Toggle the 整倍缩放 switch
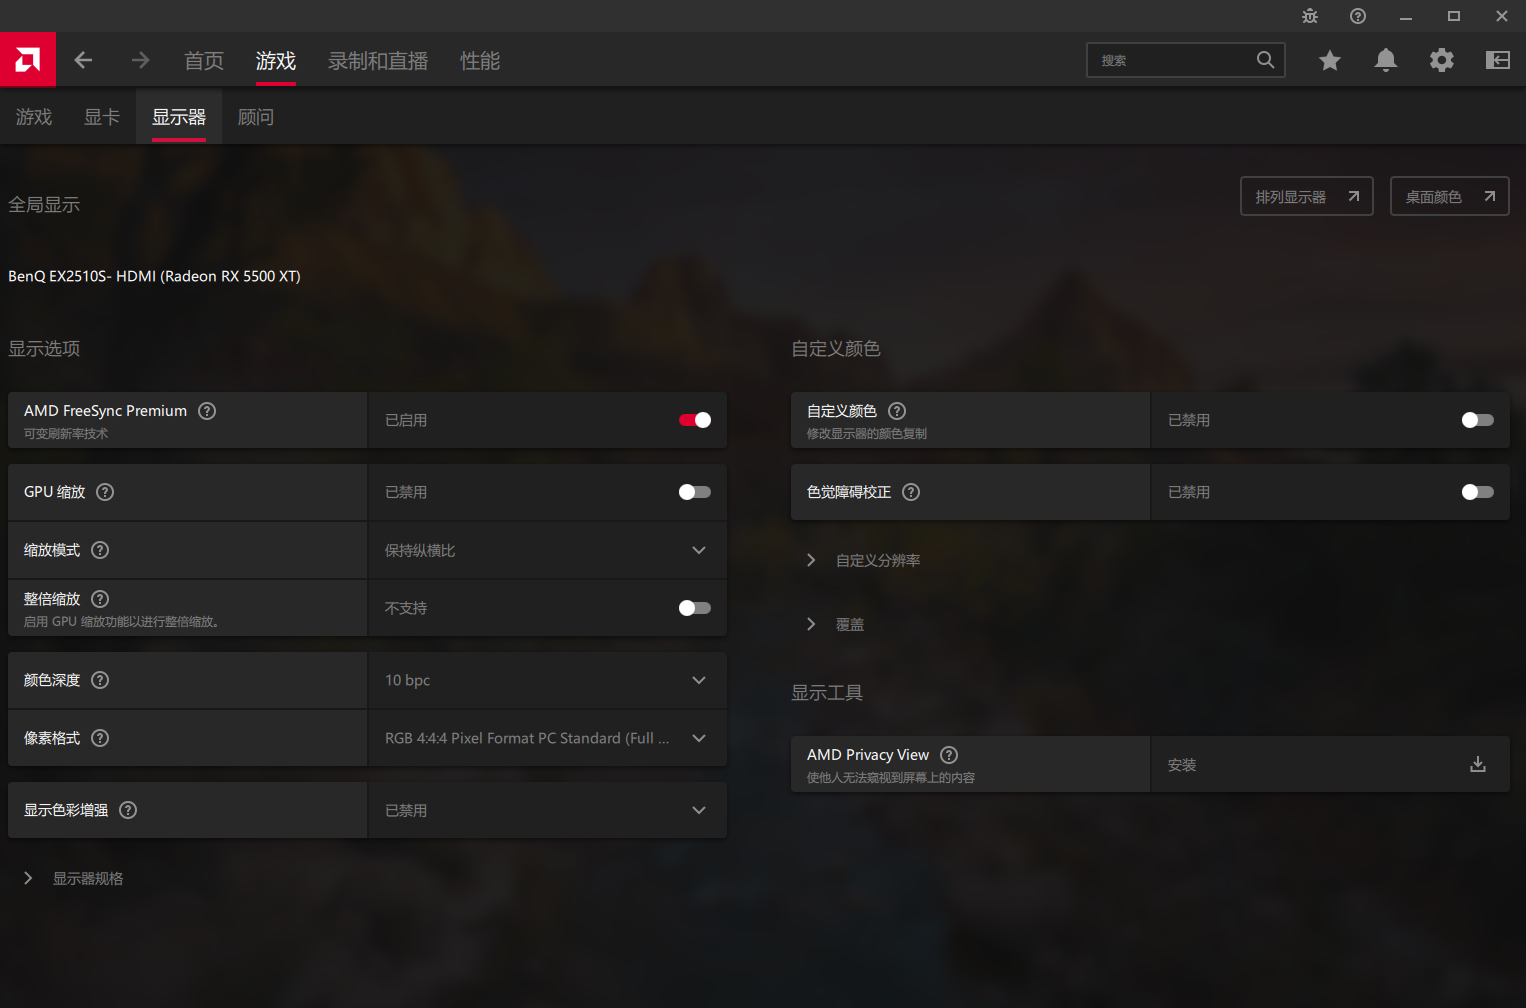 [695, 608]
